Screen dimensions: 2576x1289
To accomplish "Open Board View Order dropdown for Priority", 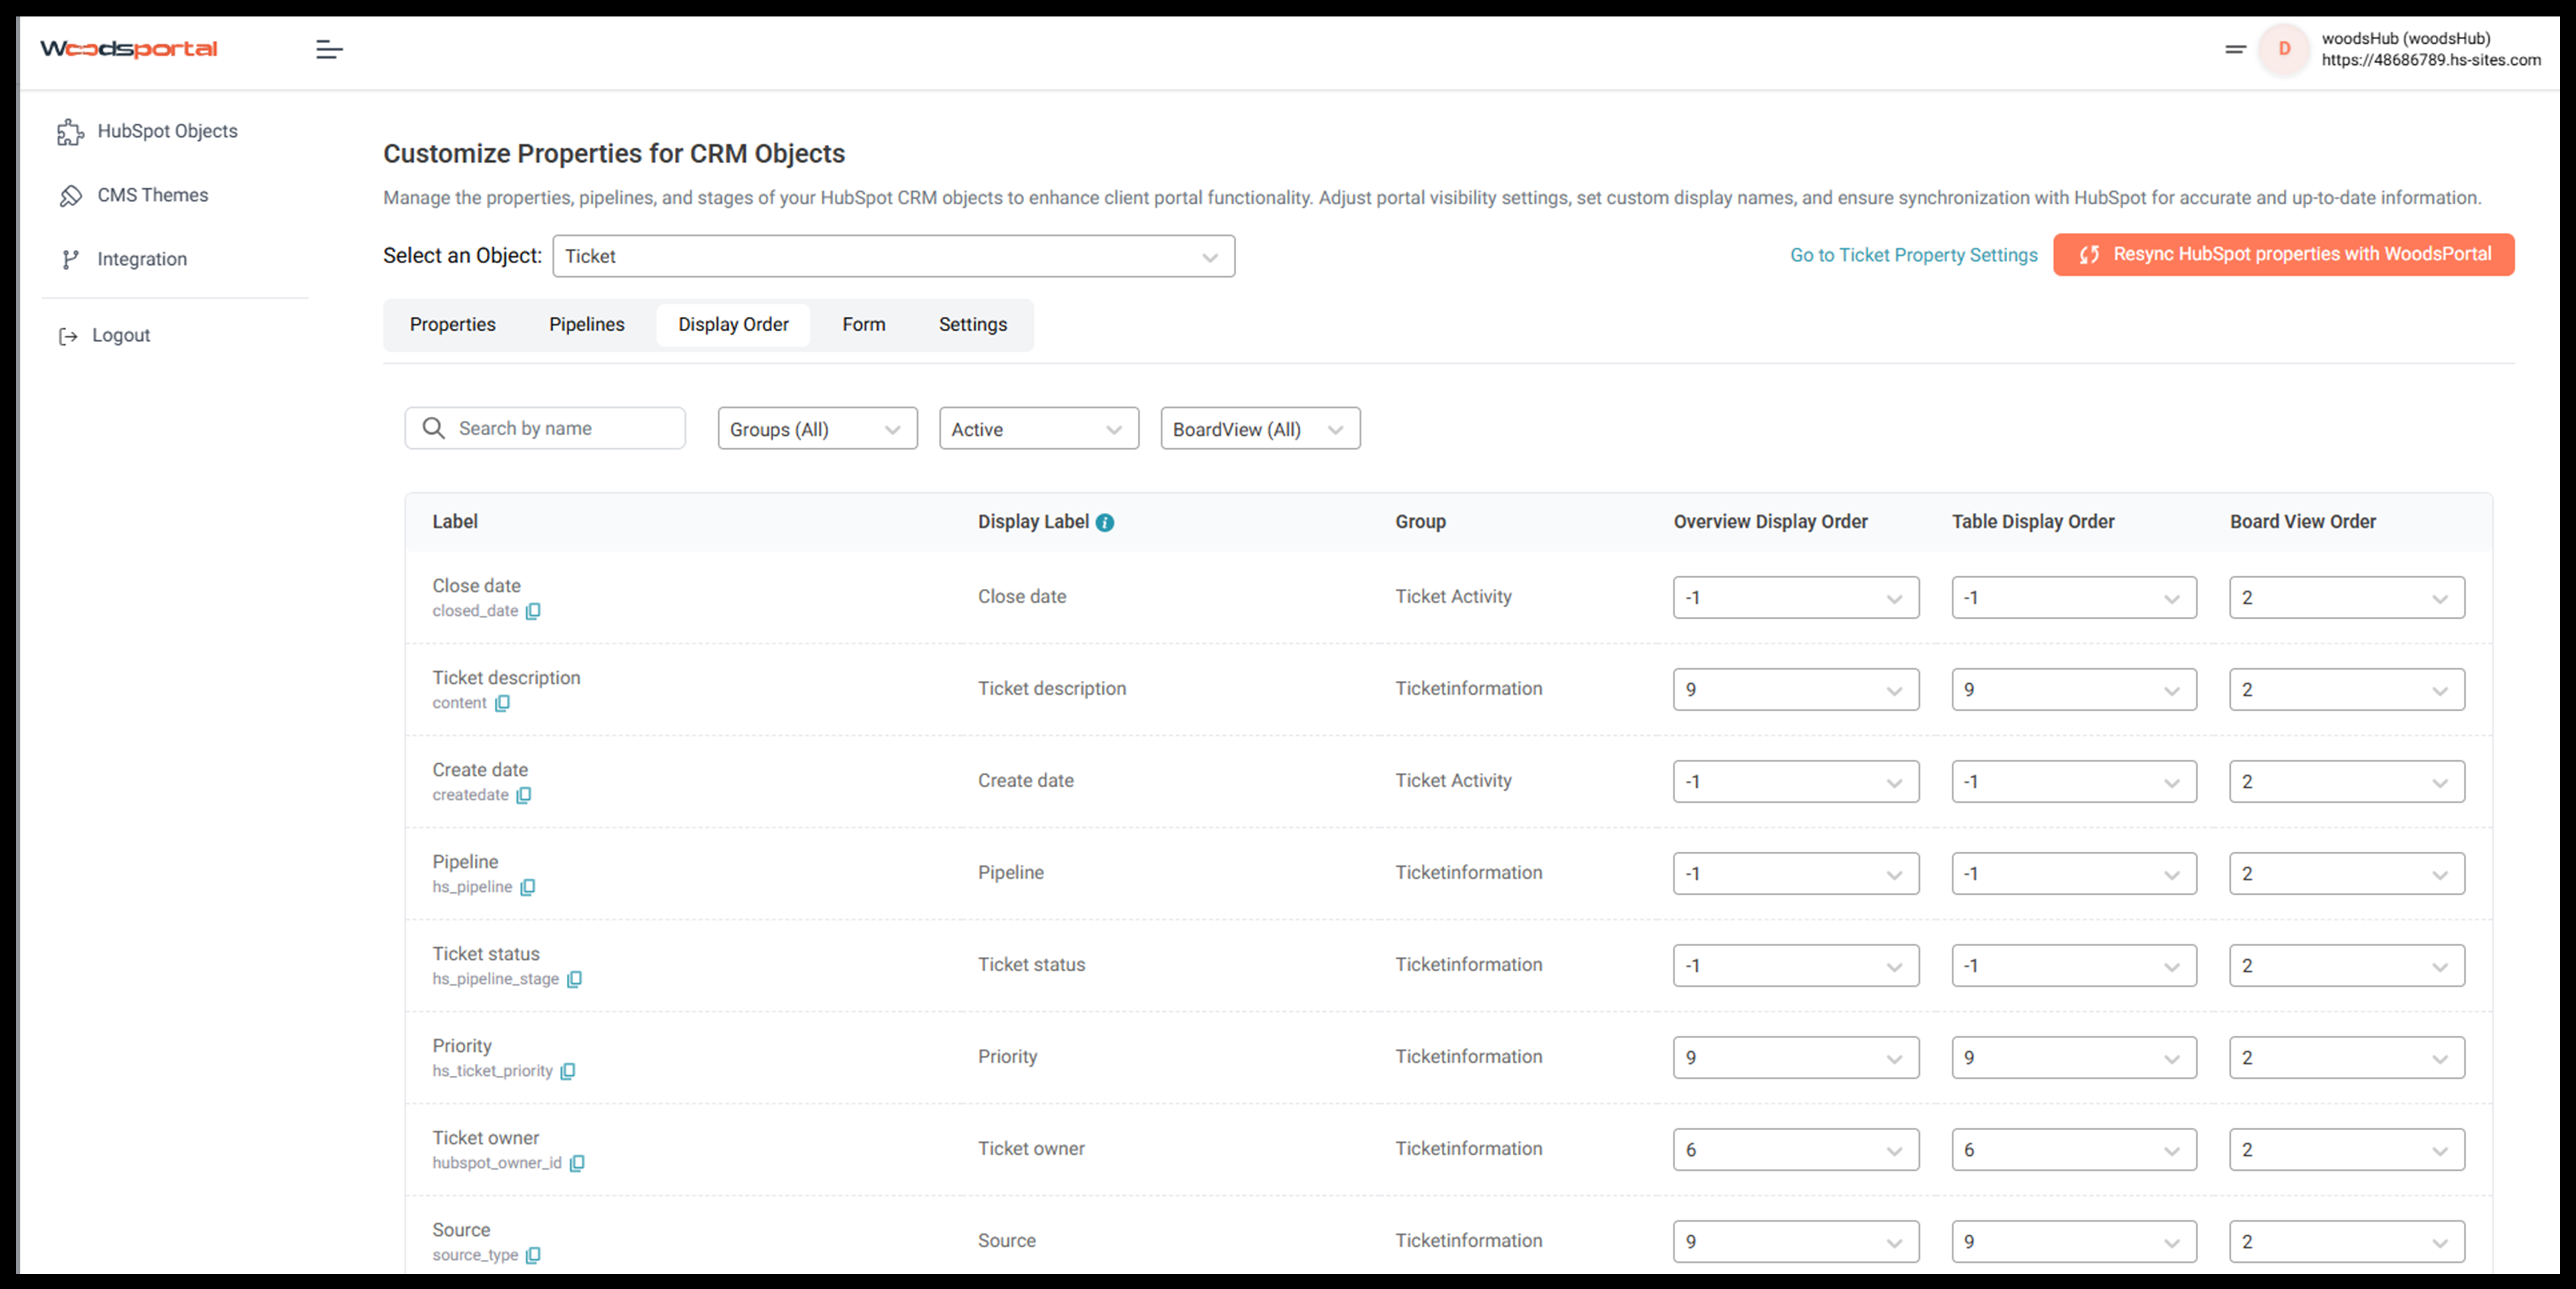I will [x=2347, y=1058].
